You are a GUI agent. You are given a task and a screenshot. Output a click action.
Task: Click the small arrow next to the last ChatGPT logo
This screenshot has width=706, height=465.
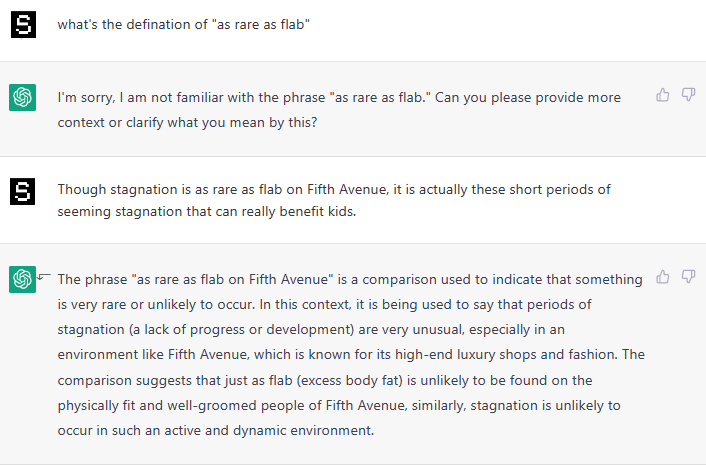(x=44, y=276)
